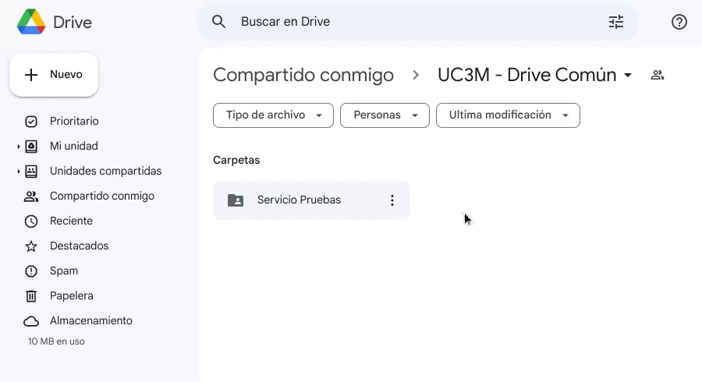Select Compartido conmigo in sidebar
Image resolution: width=702 pixels, height=382 pixels.
click(x=102, y=196)
